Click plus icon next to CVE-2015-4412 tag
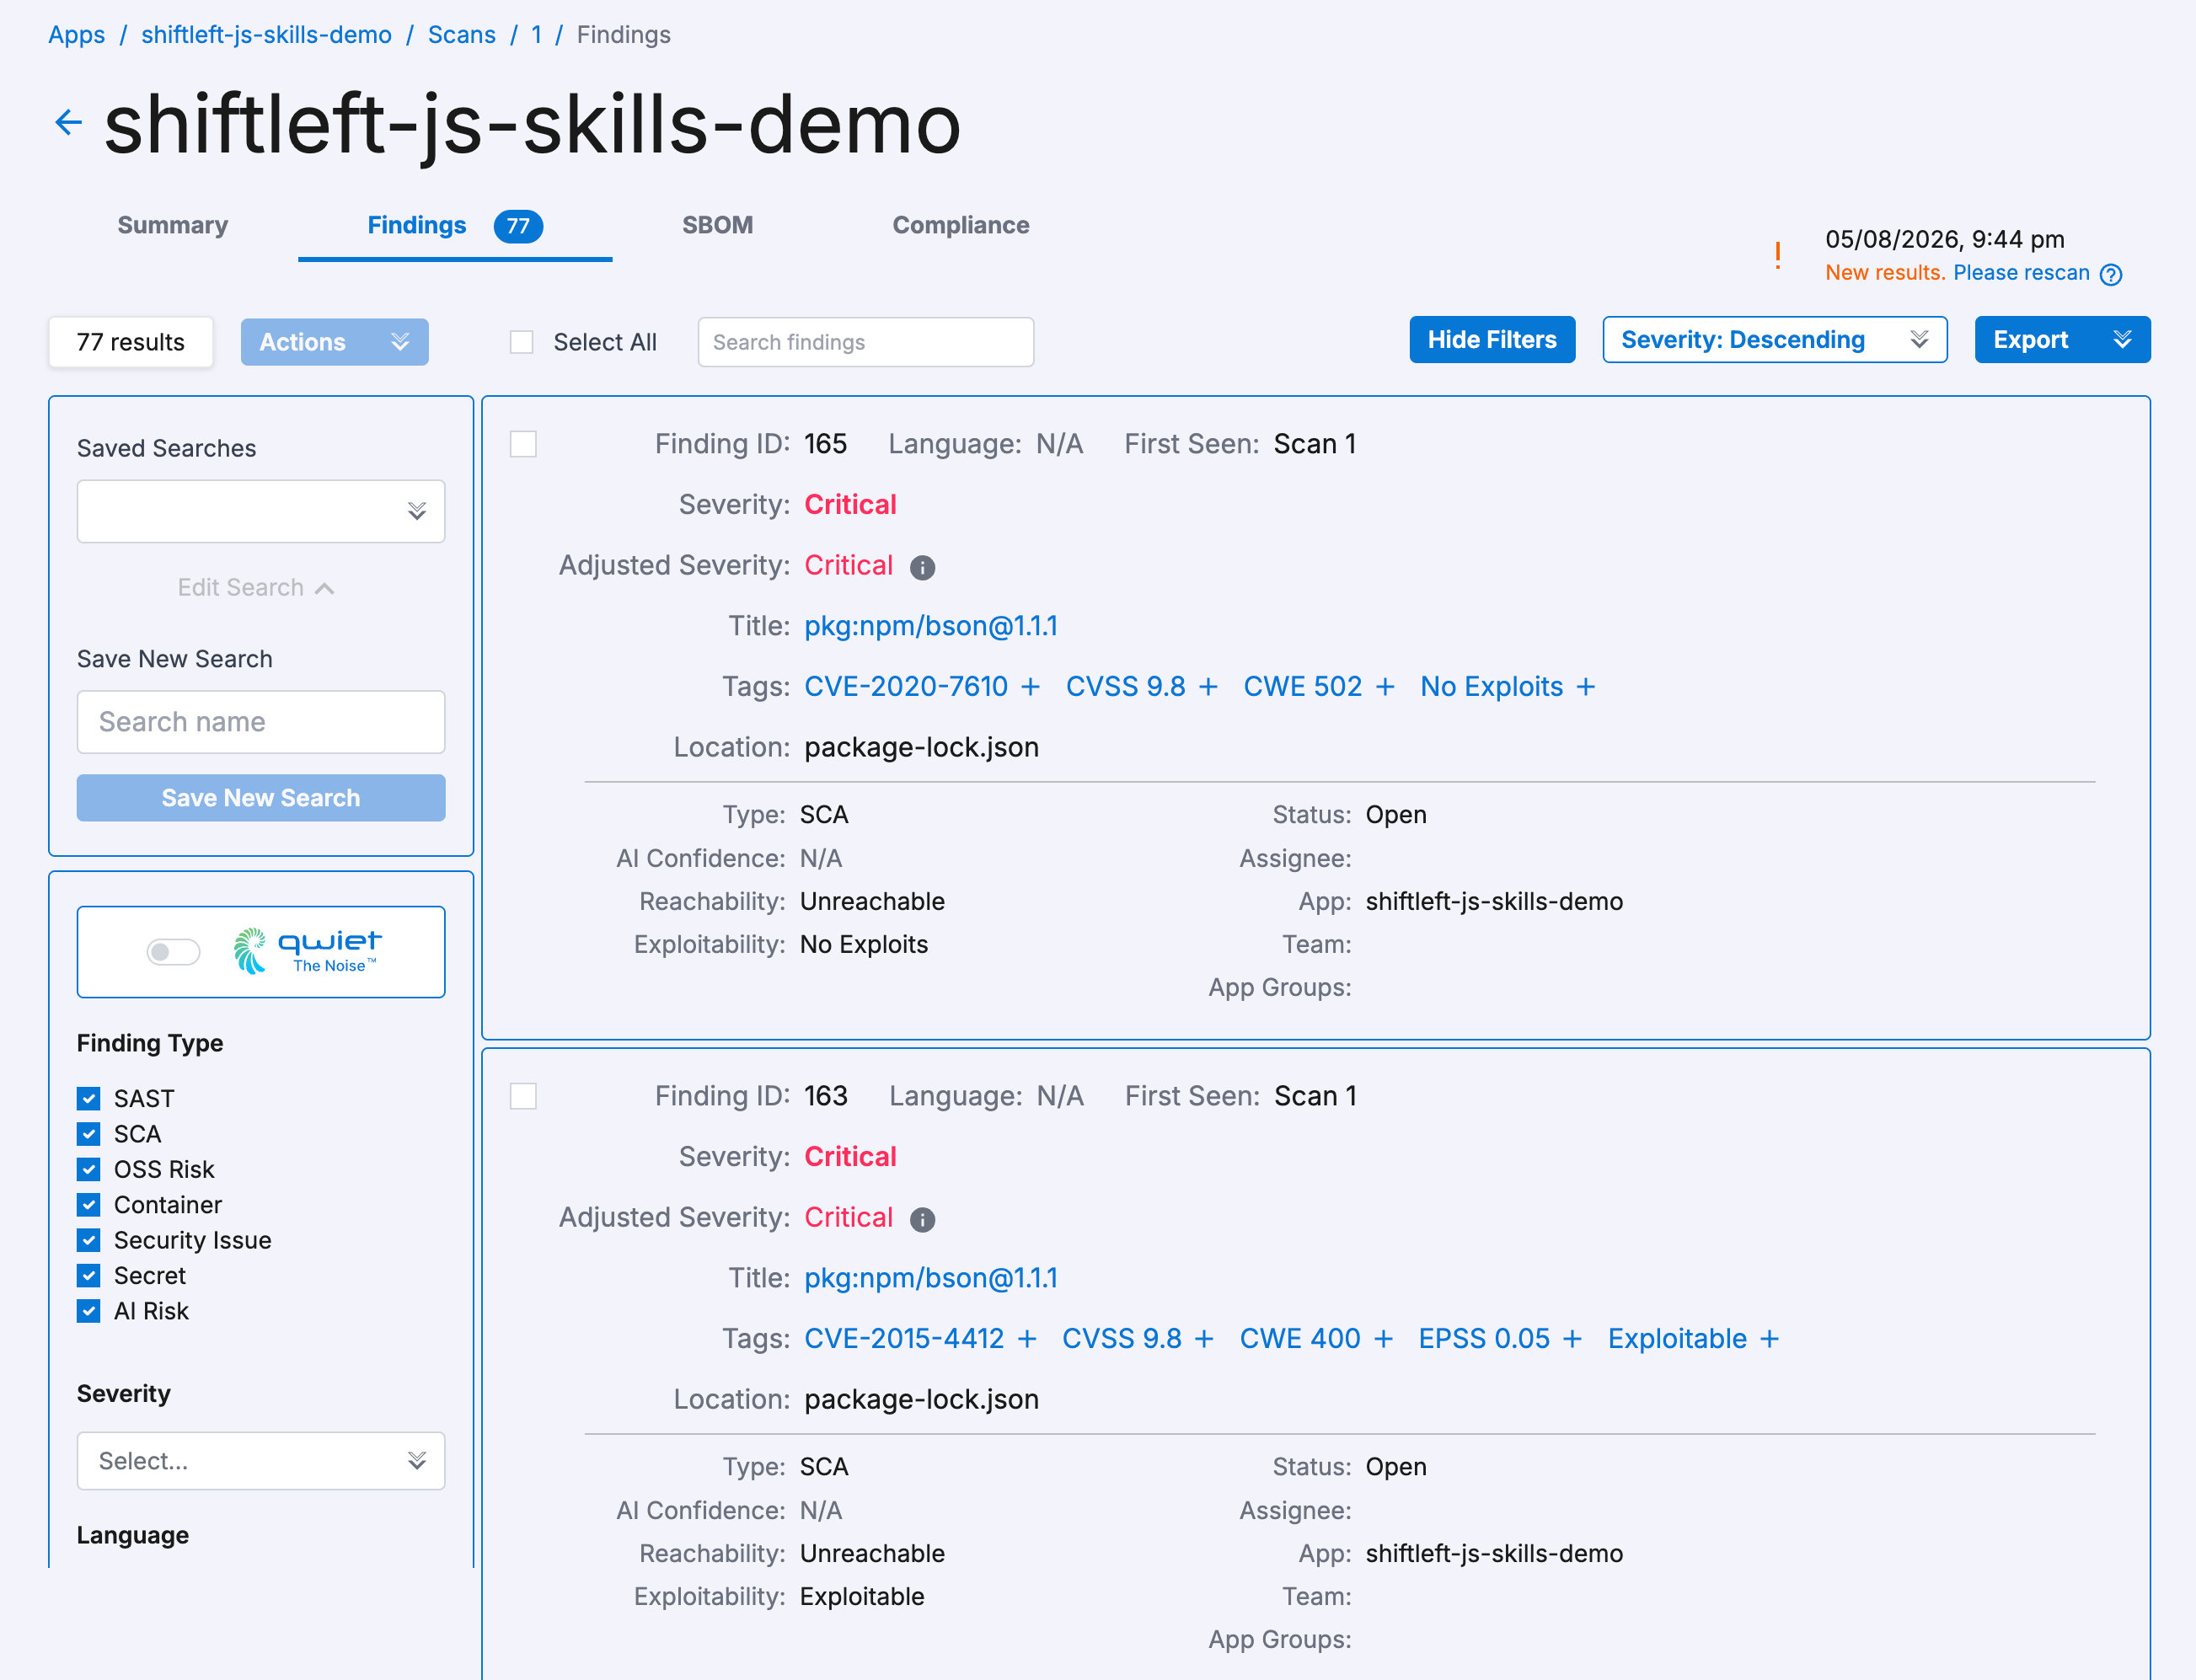This screenshot has height=1680, width=2196. point(1027,1339)
